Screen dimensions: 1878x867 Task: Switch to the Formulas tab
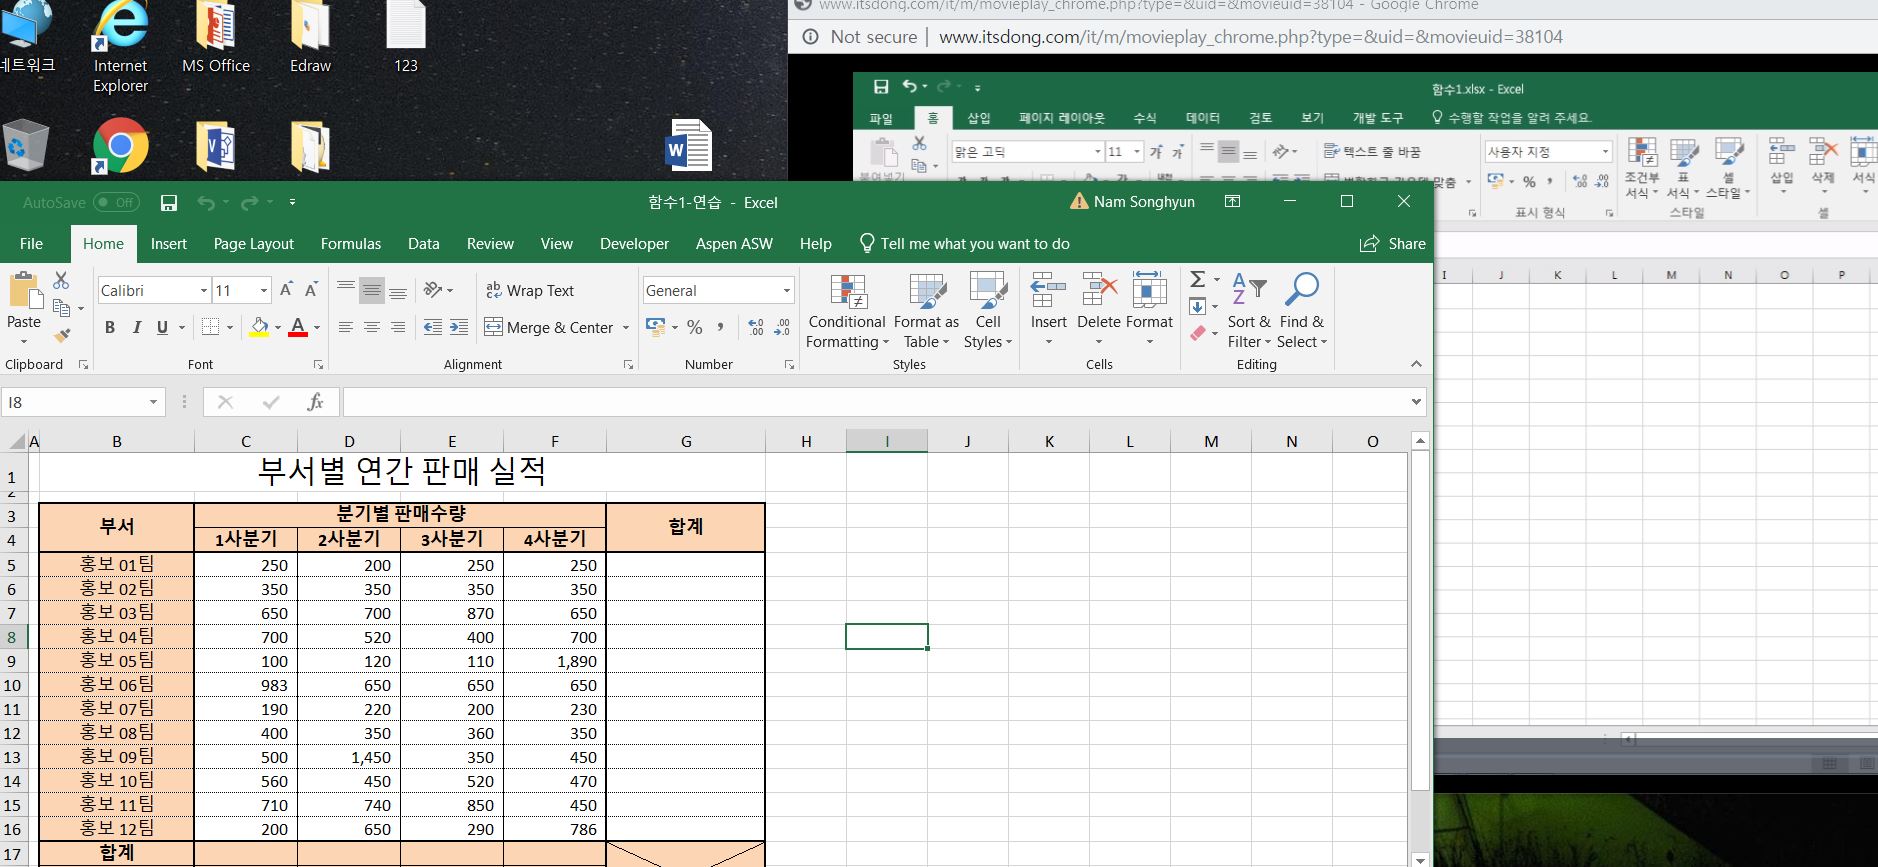pos(350,244)
